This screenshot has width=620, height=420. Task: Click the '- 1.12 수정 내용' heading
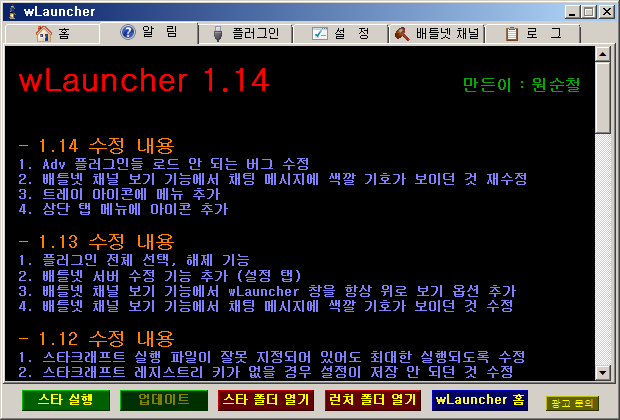[x=96, y=338]
